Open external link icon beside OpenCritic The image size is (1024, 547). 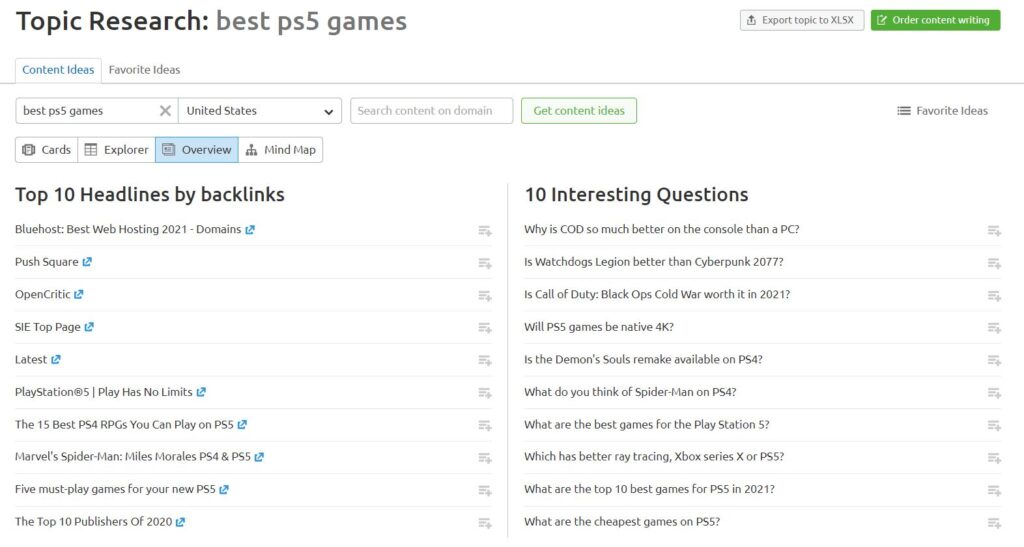click(x=79, y=294)
